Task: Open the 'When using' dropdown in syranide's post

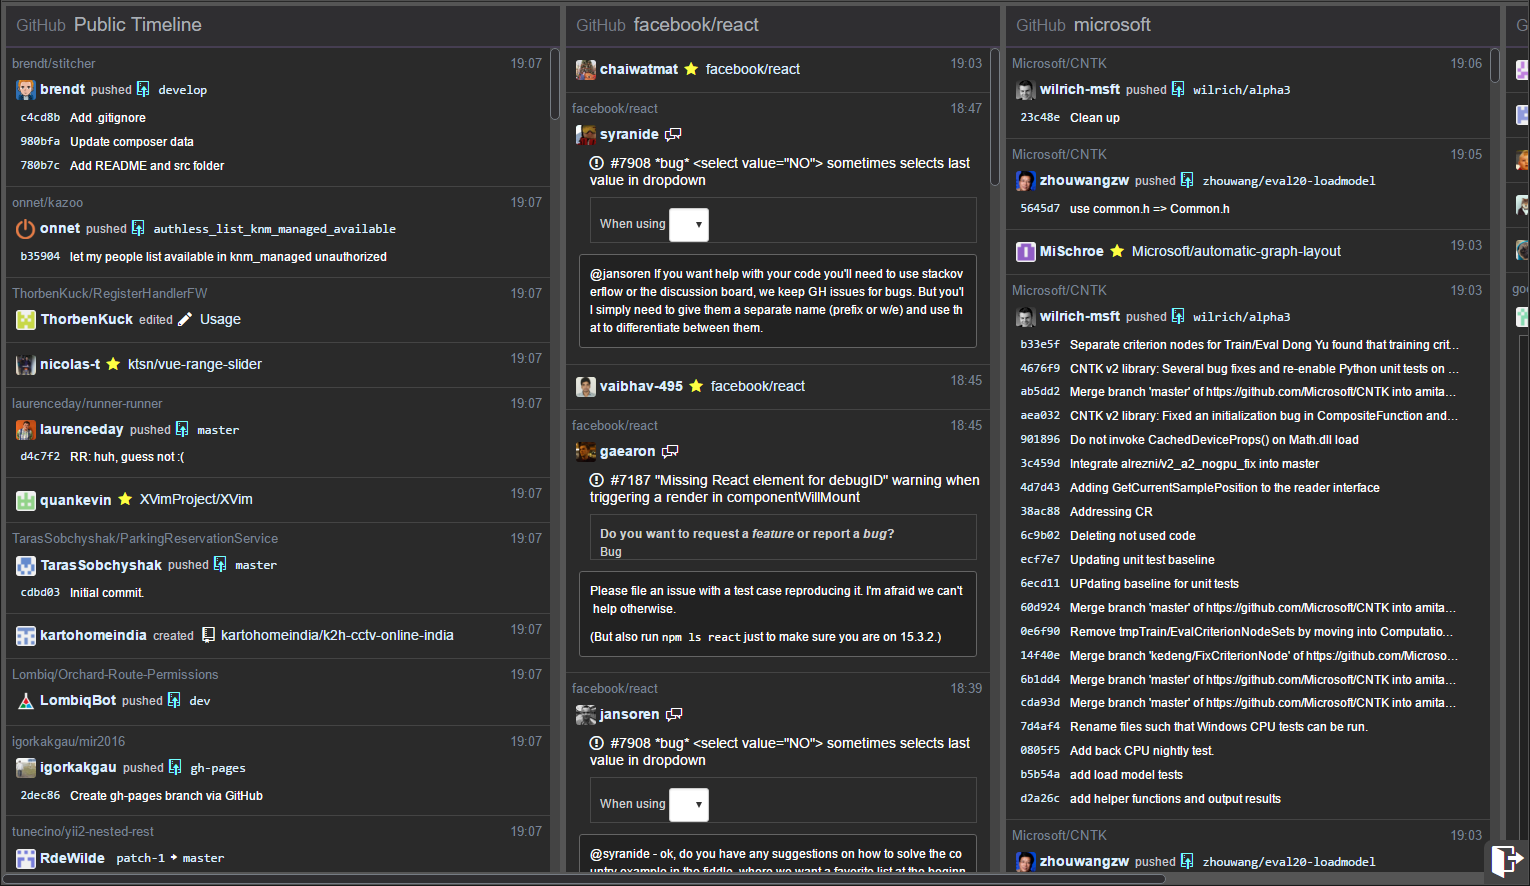Action: tap(689, 225)
